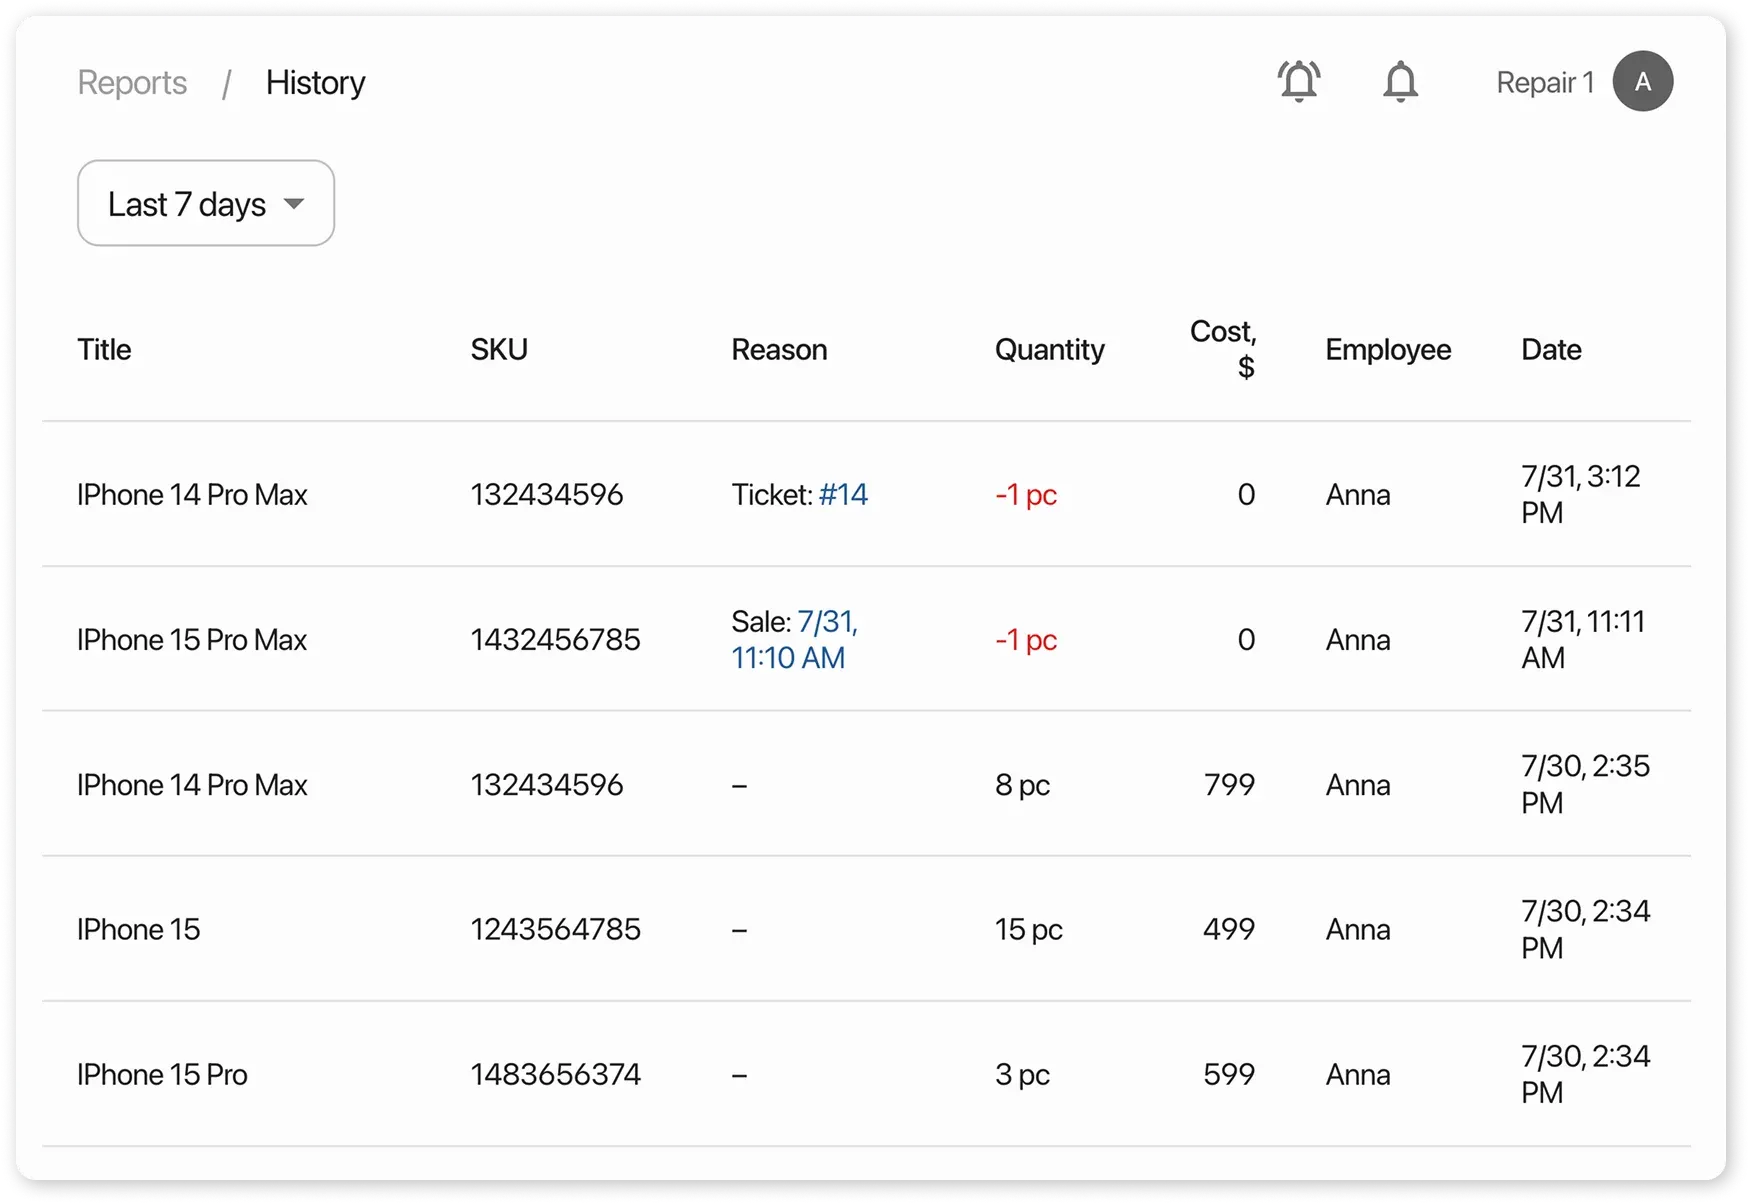Select the iPhone 15 Pro row title
Image resolution: width=1750 pixels, height=1204 pixels.
(x=162, y=1075)
